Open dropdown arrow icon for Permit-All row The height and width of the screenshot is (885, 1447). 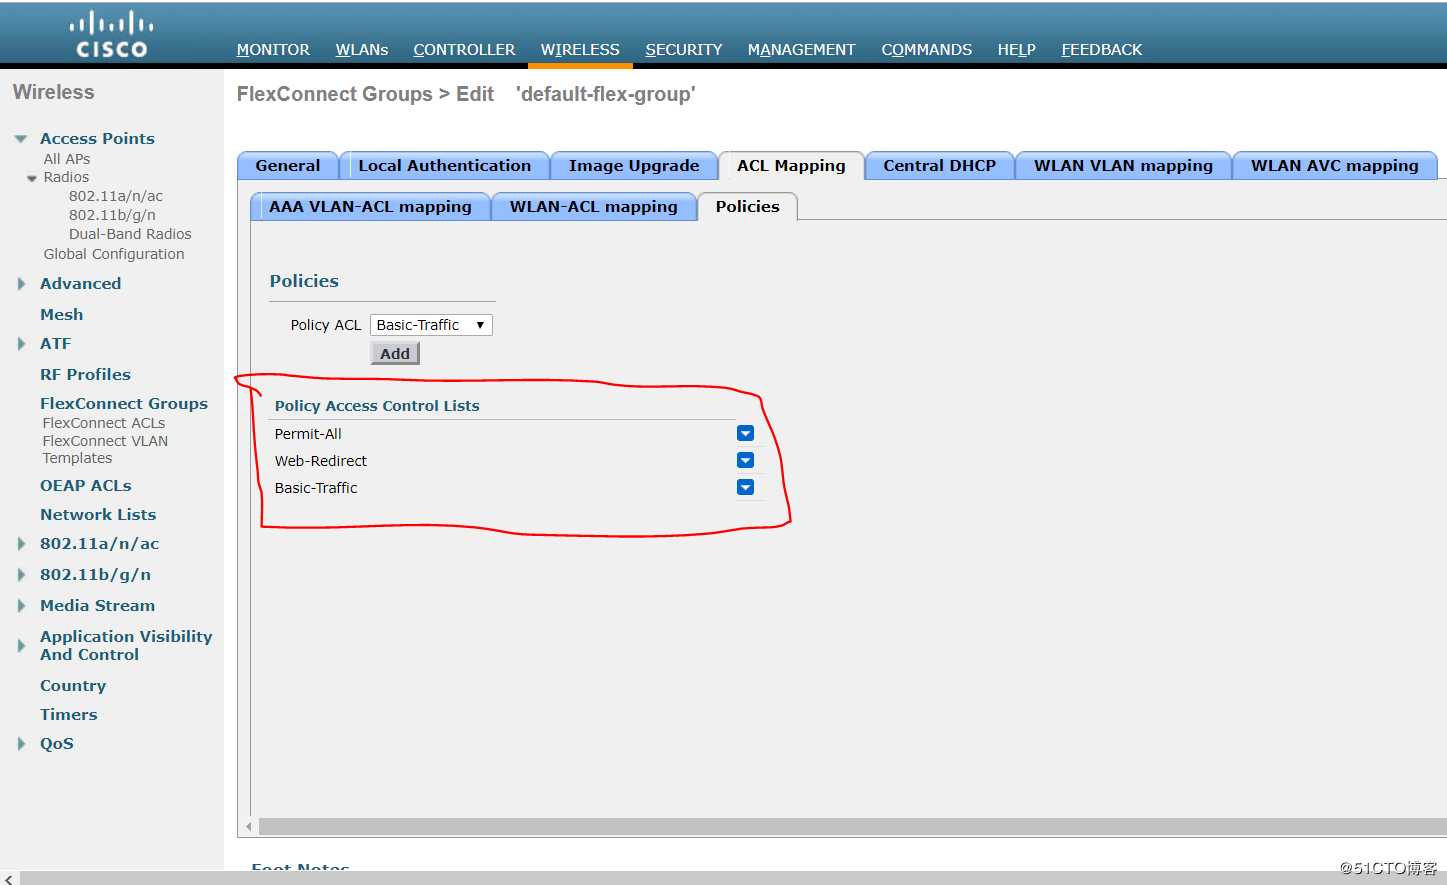click(x=745, y=433)
